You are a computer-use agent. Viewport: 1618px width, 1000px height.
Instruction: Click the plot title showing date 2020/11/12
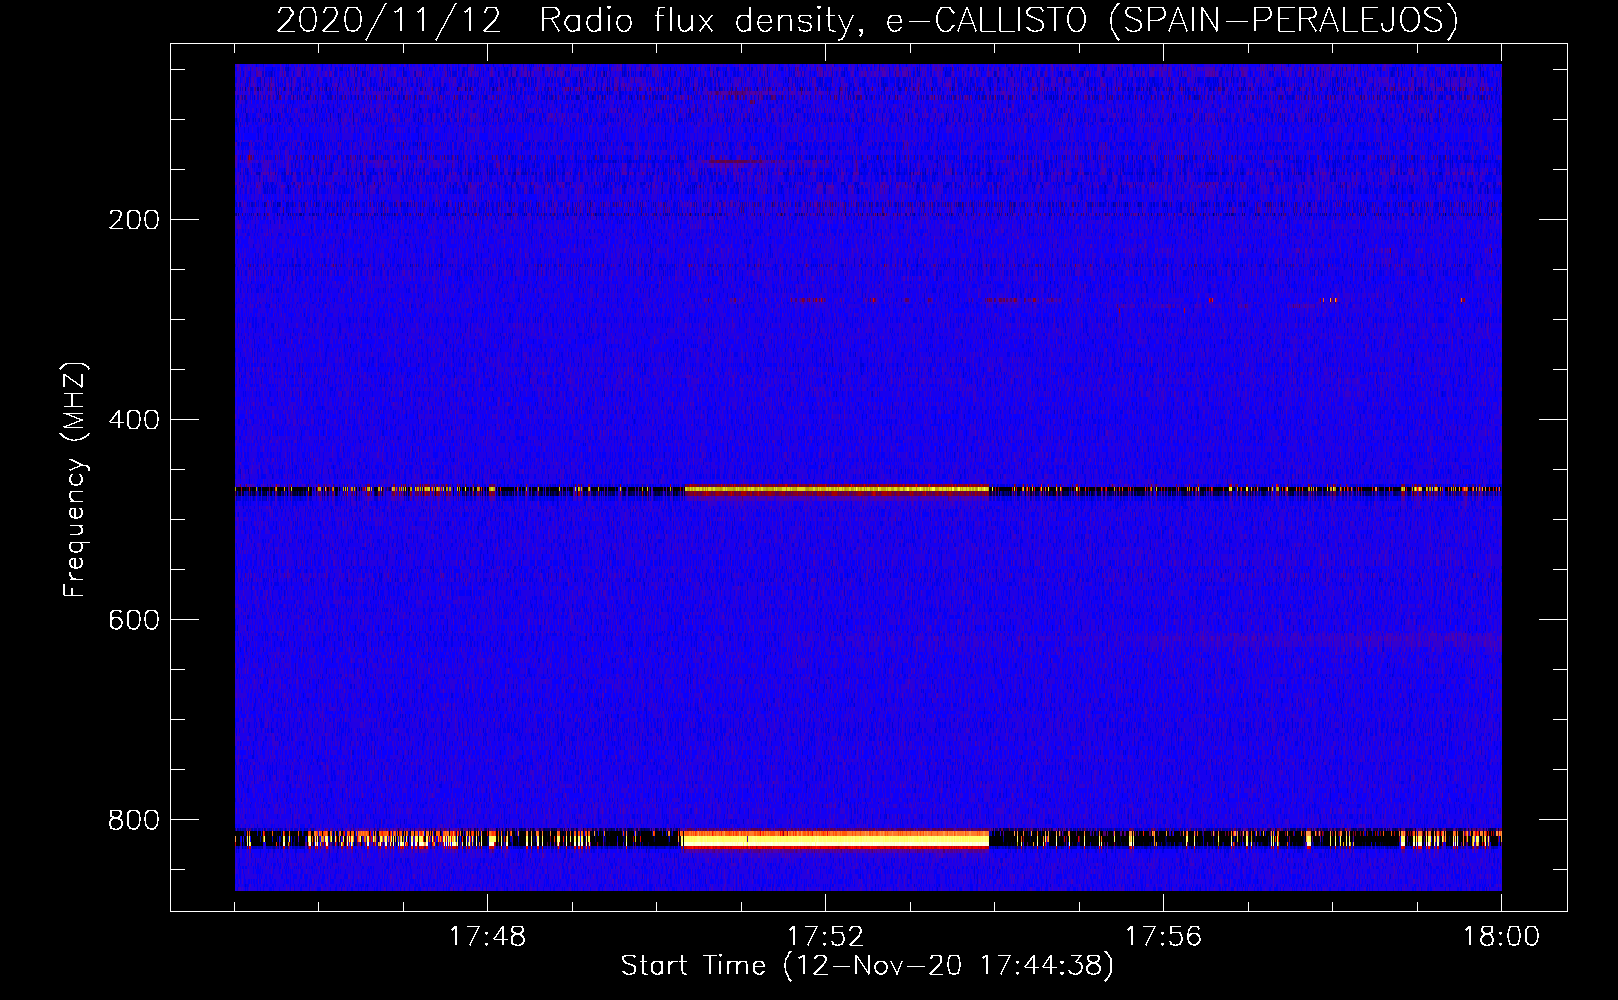point(867,20)
